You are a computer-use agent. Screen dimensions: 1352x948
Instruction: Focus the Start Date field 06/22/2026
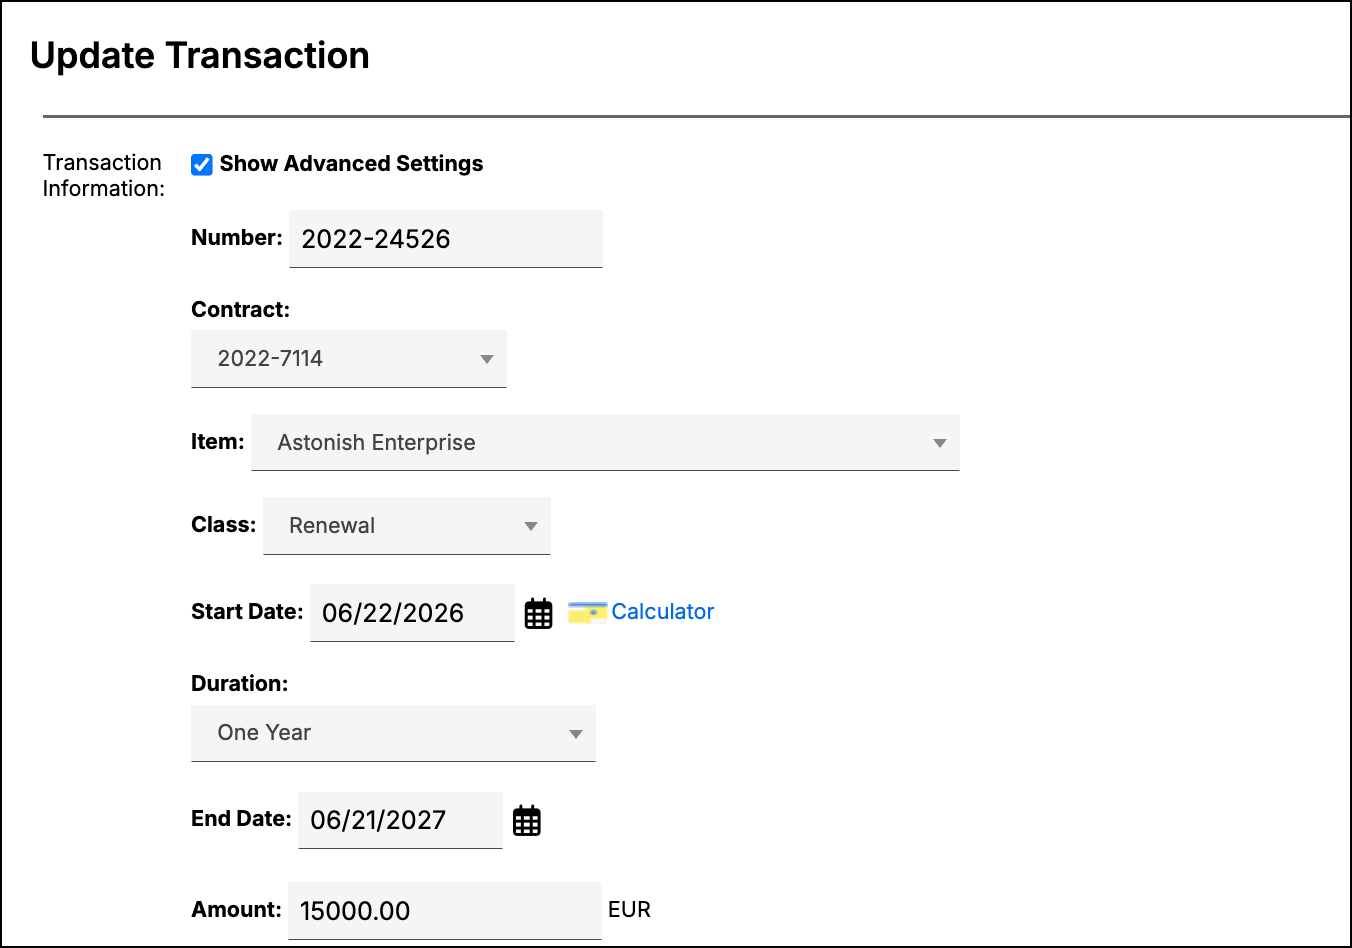(412, 613)
